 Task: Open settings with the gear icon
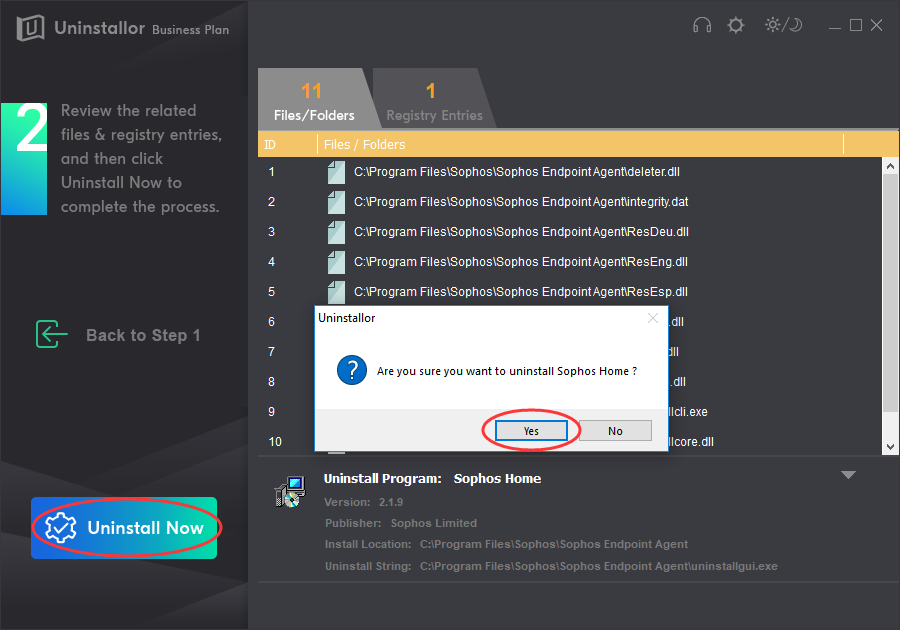coord(735,25)
